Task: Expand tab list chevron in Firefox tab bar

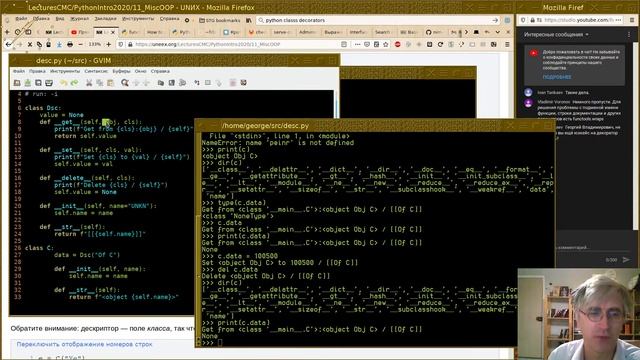Action: (498, 32)
